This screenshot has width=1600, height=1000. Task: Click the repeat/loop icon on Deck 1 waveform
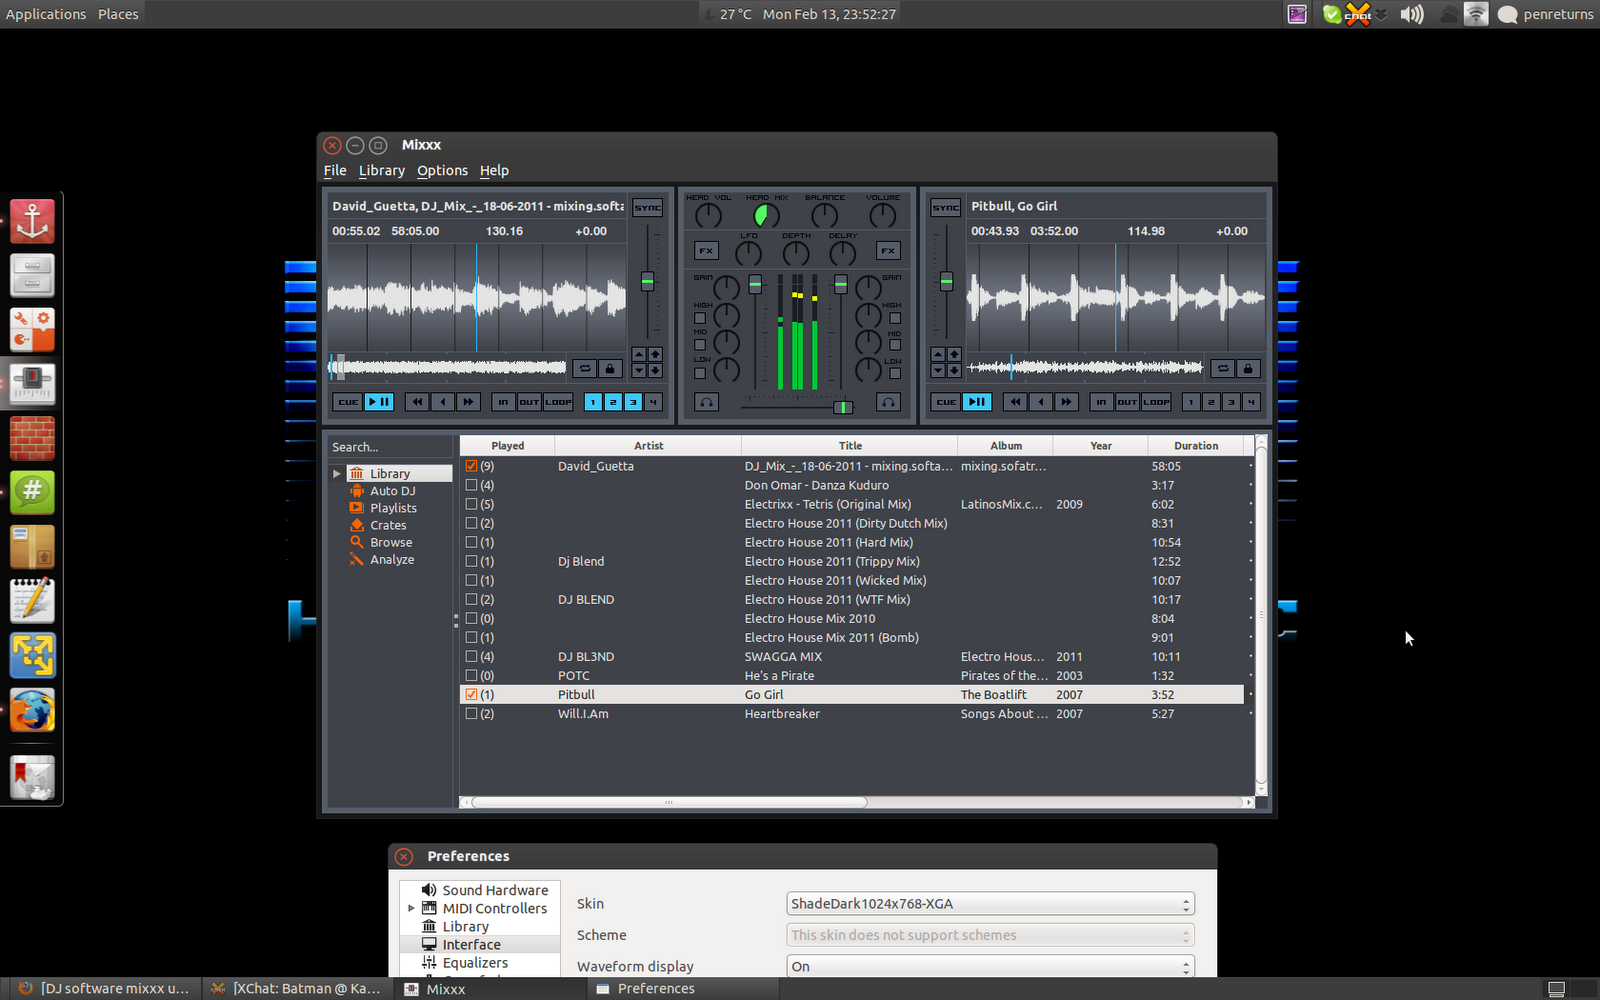[x=585, y=368]
